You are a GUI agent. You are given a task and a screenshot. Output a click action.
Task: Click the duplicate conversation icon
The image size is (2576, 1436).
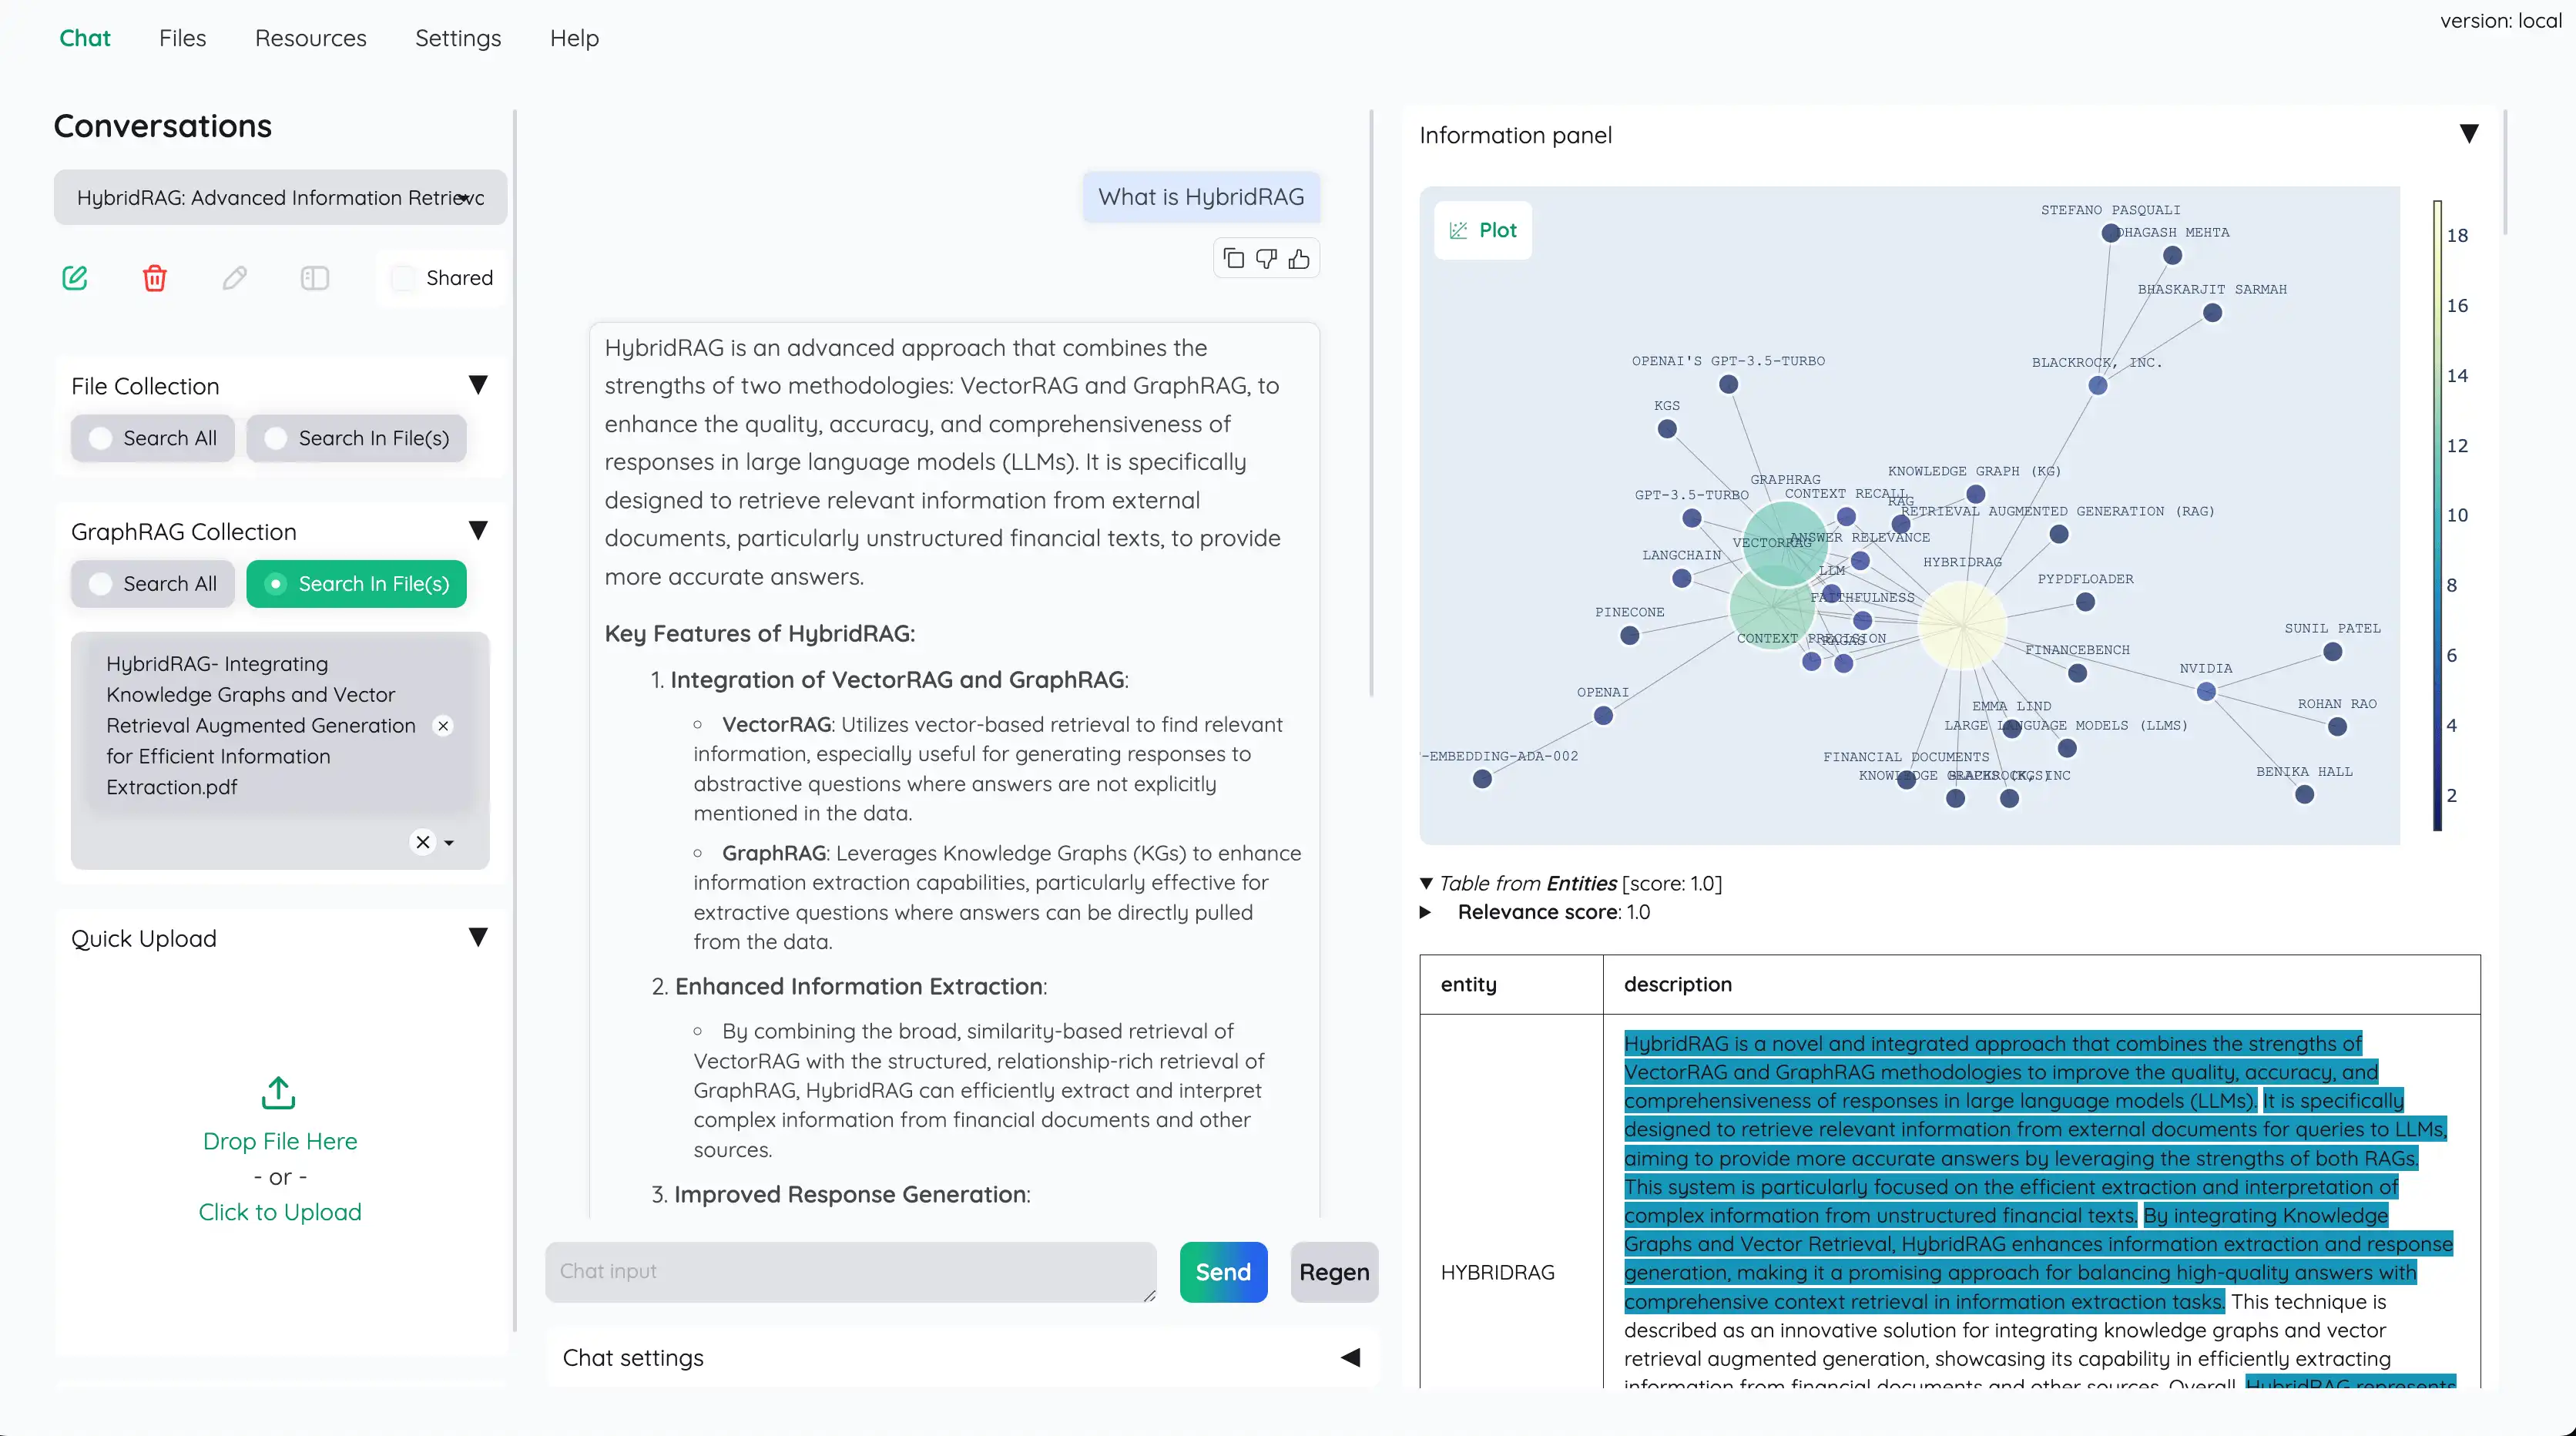pyautogui.click(x=315, y=277)
